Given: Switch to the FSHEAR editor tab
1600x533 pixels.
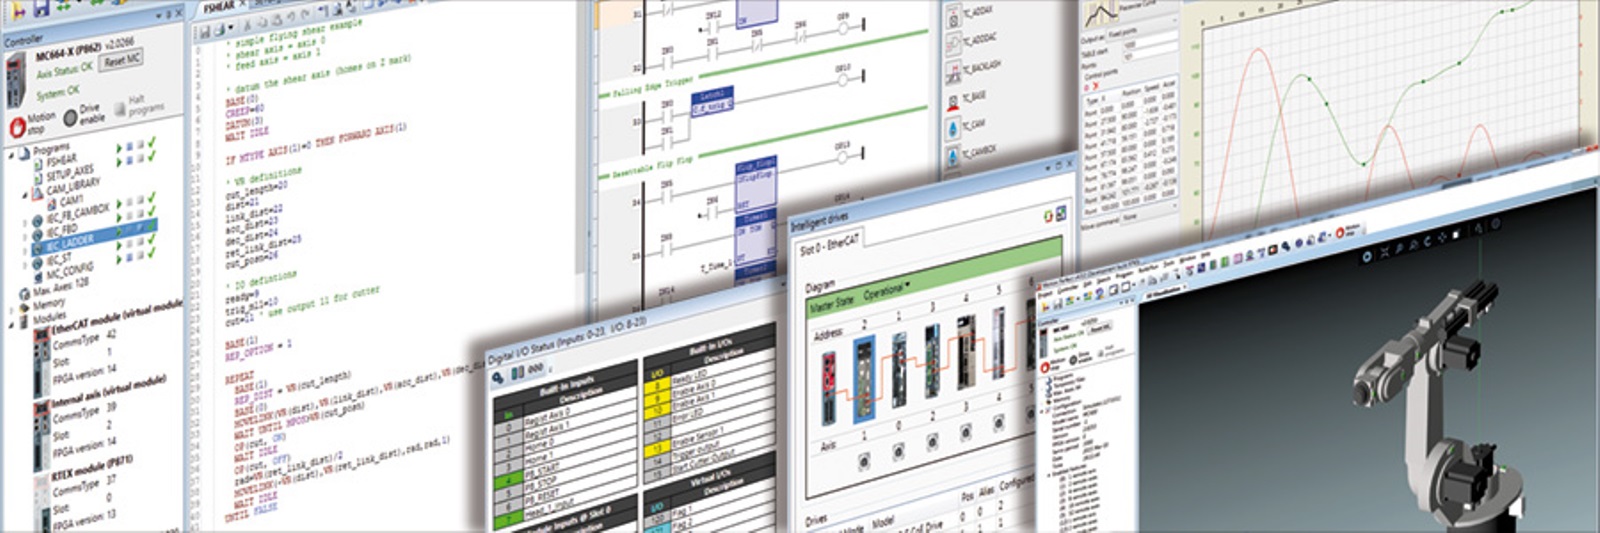Looking at the screenshot, I should [219, 7].
